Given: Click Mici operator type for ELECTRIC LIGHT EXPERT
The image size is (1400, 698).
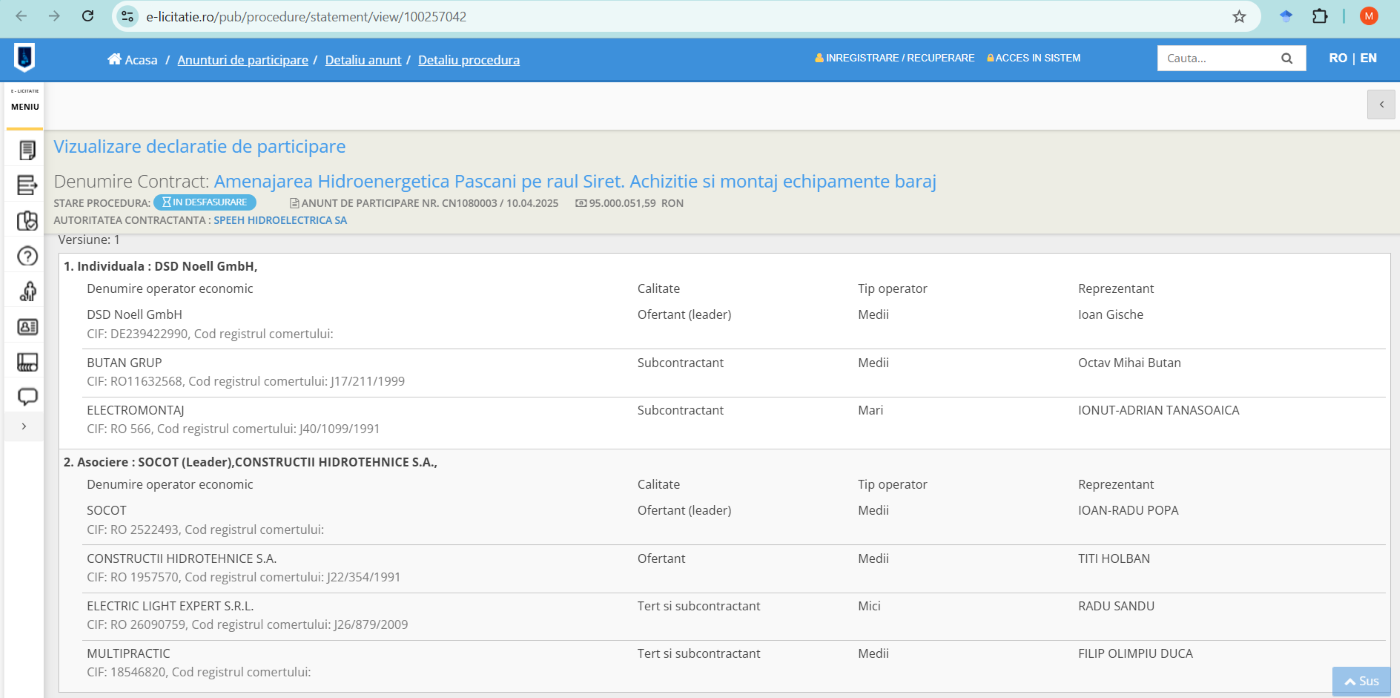Looking at the screenshot, I should [x=870, y=606].
